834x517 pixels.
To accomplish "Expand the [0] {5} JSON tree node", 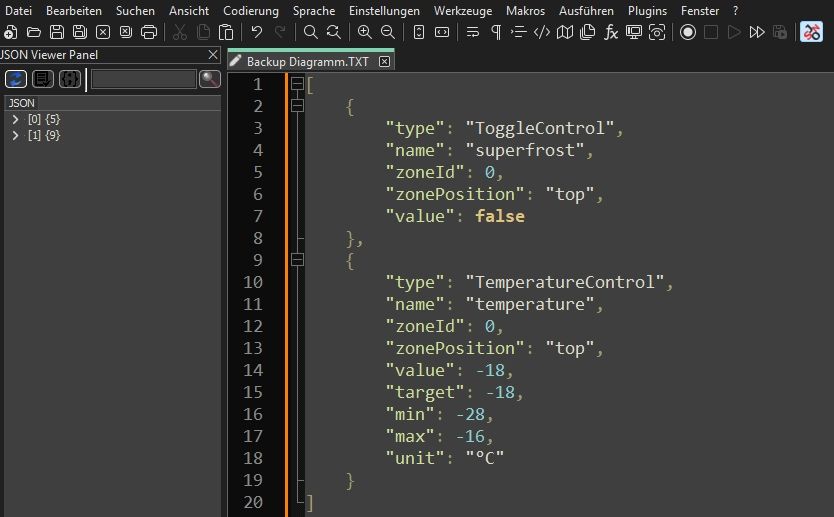I will click(x=16, y=120).
